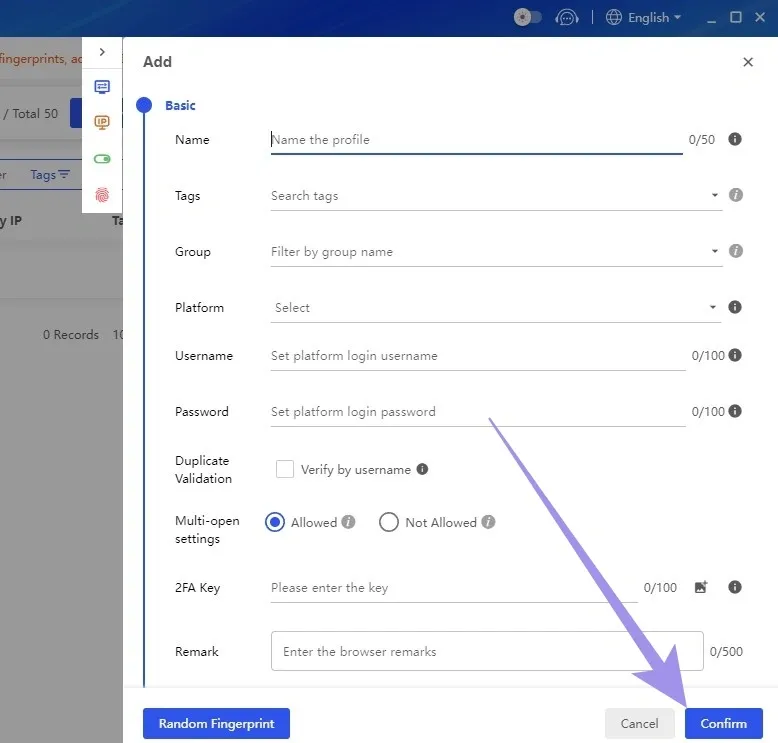The image size is (778, 743).
Task: Click the Remark text box
Action: 487,651
